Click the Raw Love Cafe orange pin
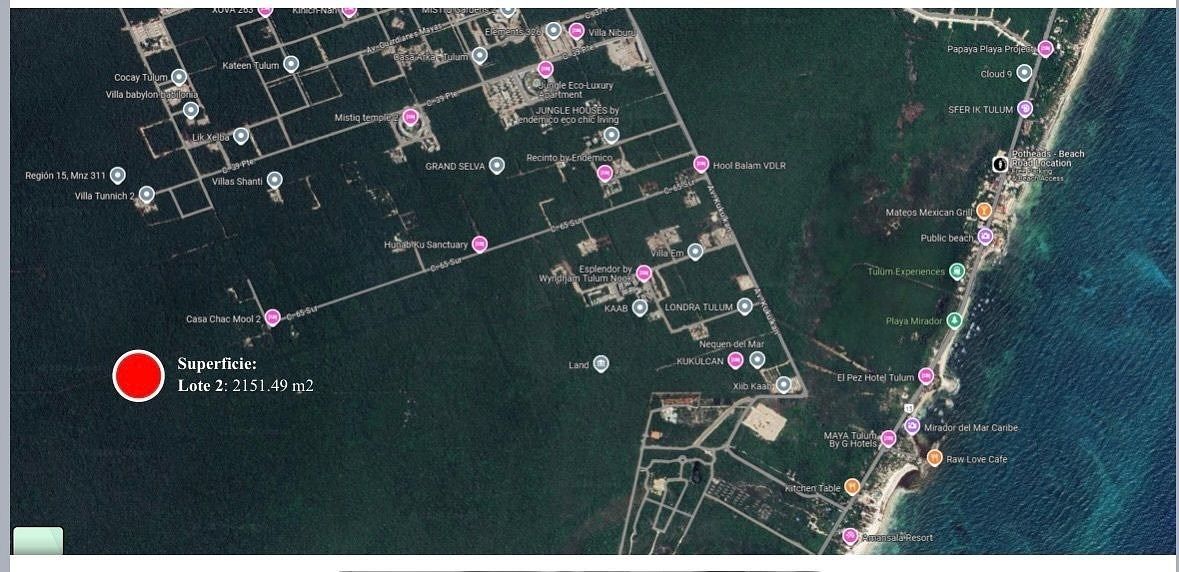The height and width of the screenshot is (572, 1179). 934,458
